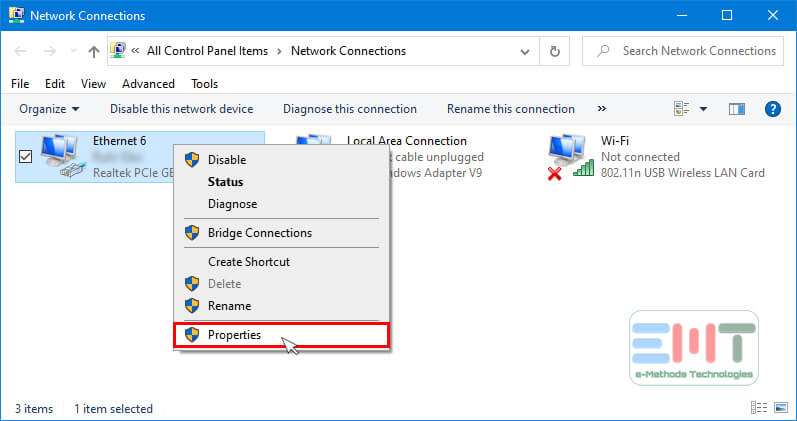Expand the Organize dropdown
797x421 pixels.
point(49,109)
